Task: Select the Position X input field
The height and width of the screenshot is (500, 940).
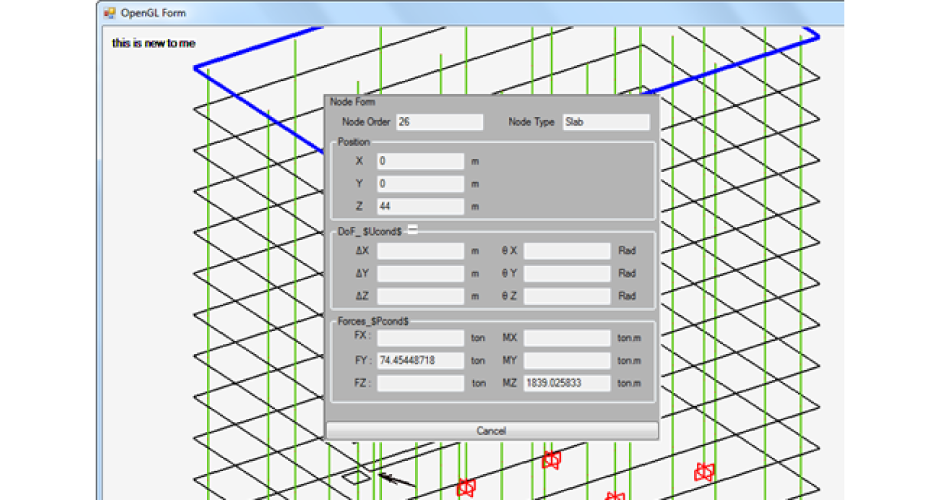Action: click(420, 161)
